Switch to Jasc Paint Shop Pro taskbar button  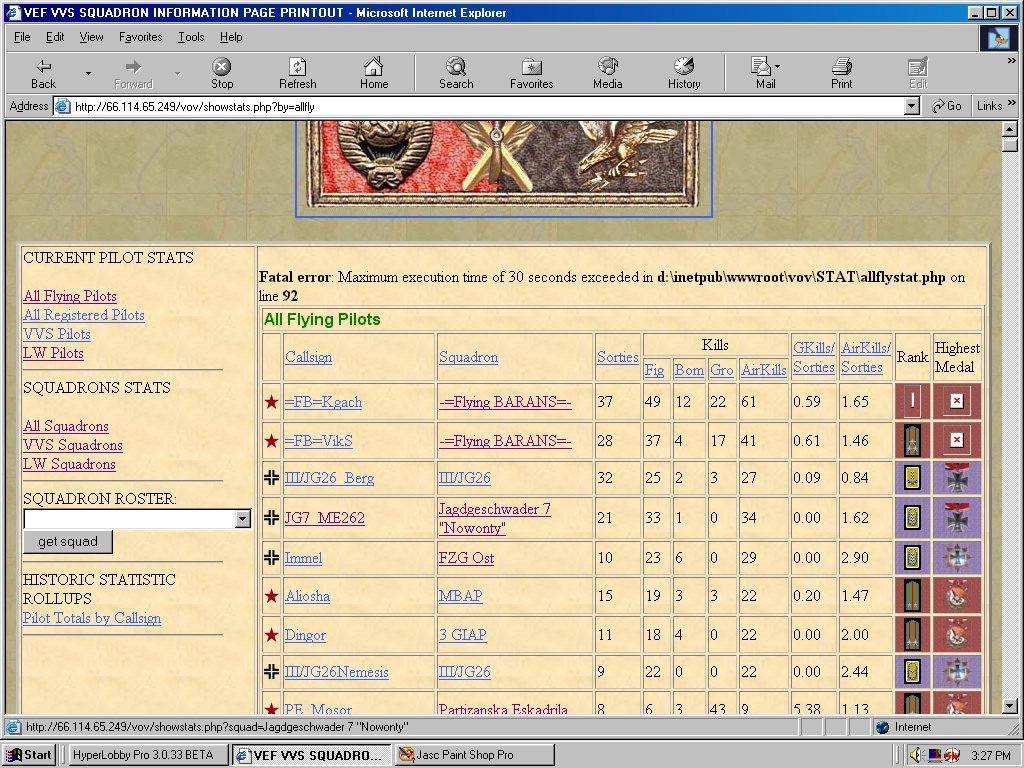474,755
